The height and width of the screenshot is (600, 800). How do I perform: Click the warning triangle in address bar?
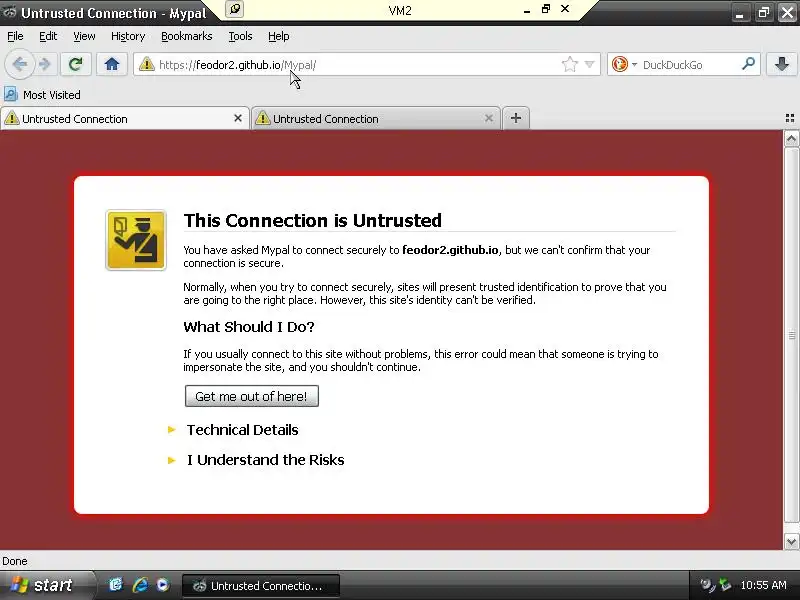[x=146, y=64]
